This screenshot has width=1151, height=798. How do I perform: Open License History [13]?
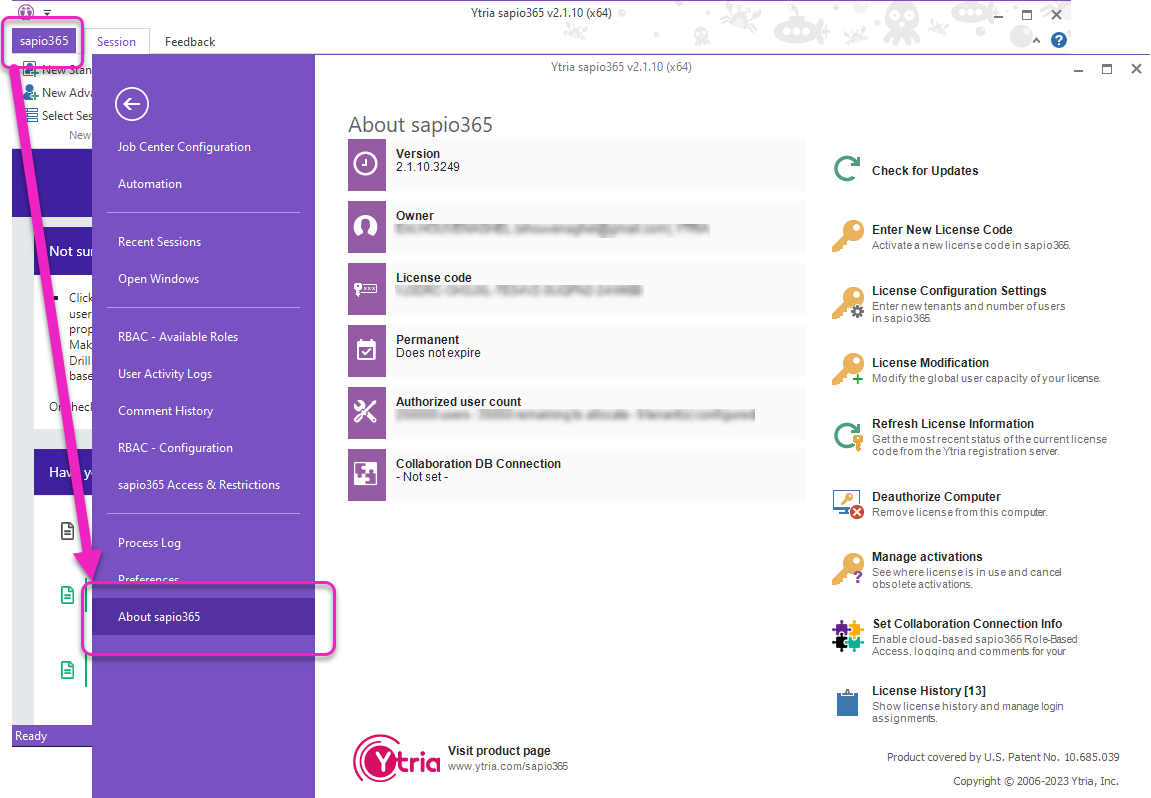pos(929,691)
